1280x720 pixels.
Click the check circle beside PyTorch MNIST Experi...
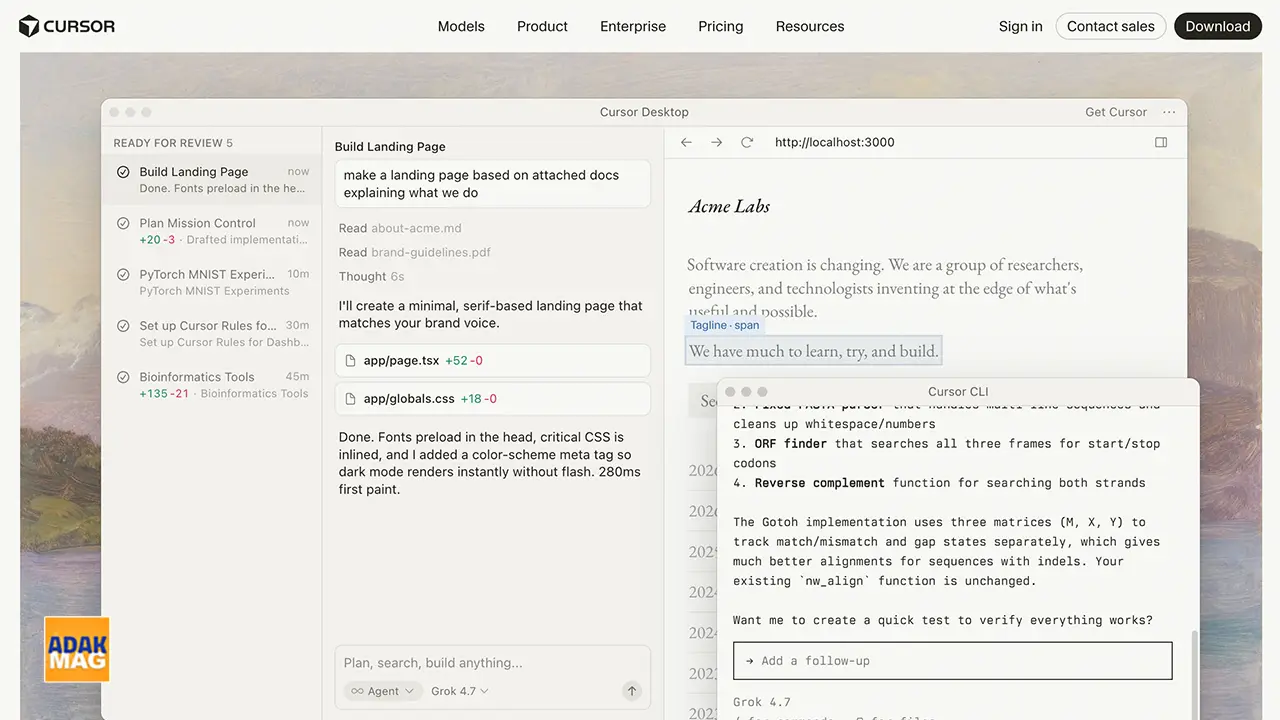[123, 274]
